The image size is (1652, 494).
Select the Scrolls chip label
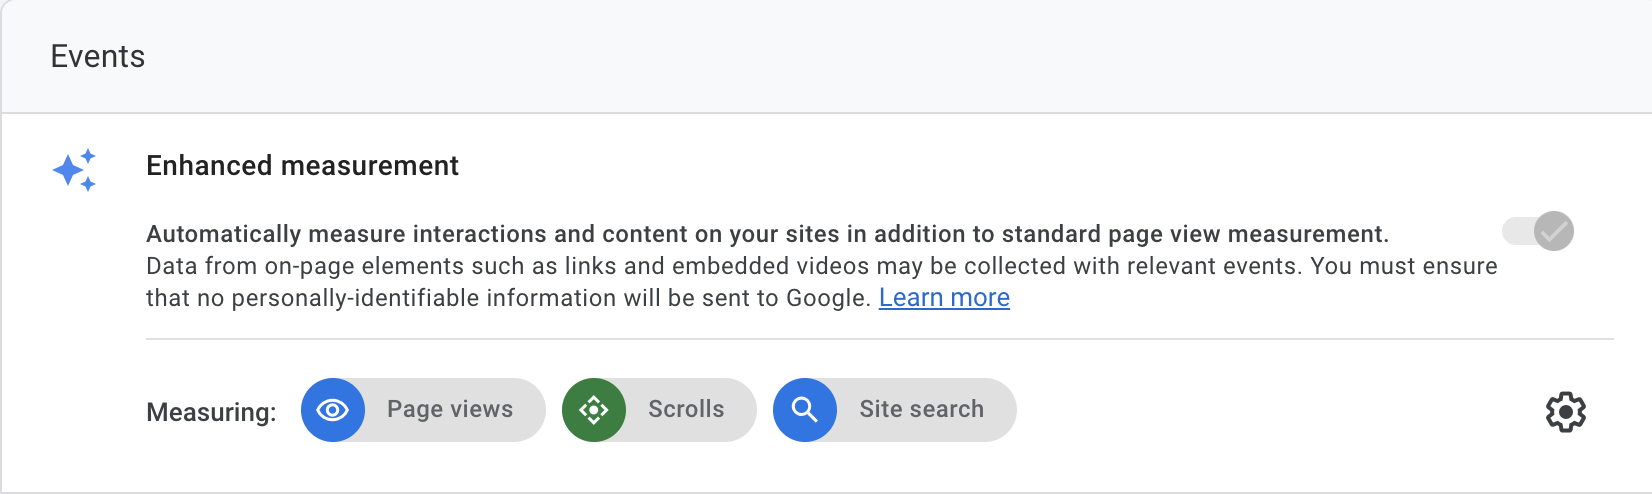(x=686, y=409)
